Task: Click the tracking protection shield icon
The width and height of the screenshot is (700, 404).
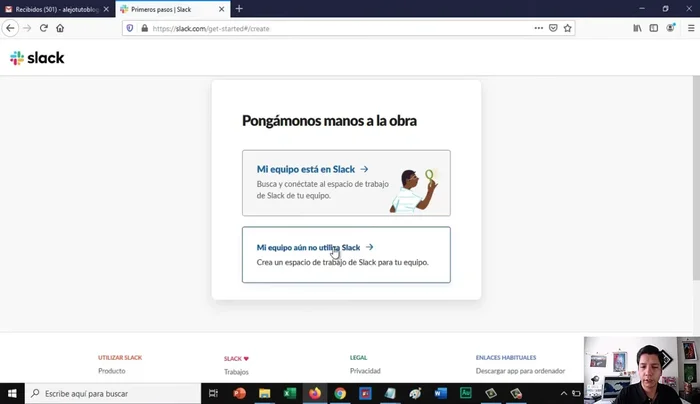Action: [130, 28]
